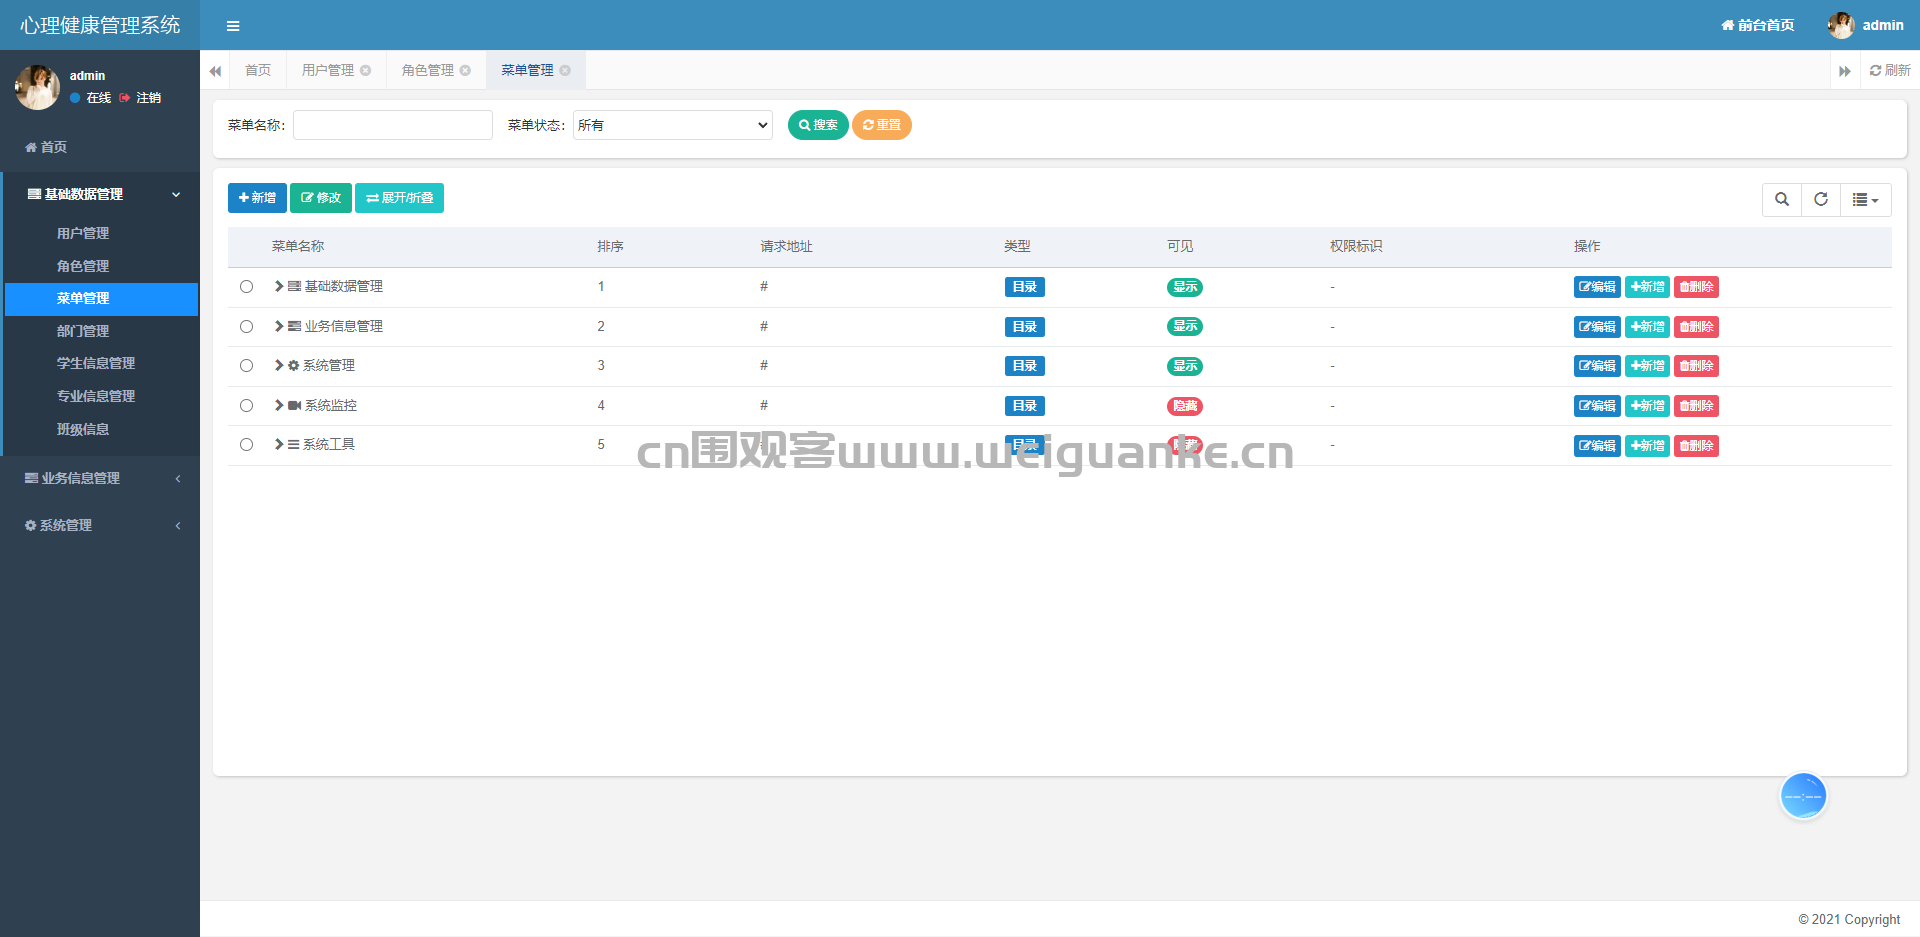1920x937 pixels.
Task: Click the 注销 logout link in sidebar
Action: coord(140,98)
